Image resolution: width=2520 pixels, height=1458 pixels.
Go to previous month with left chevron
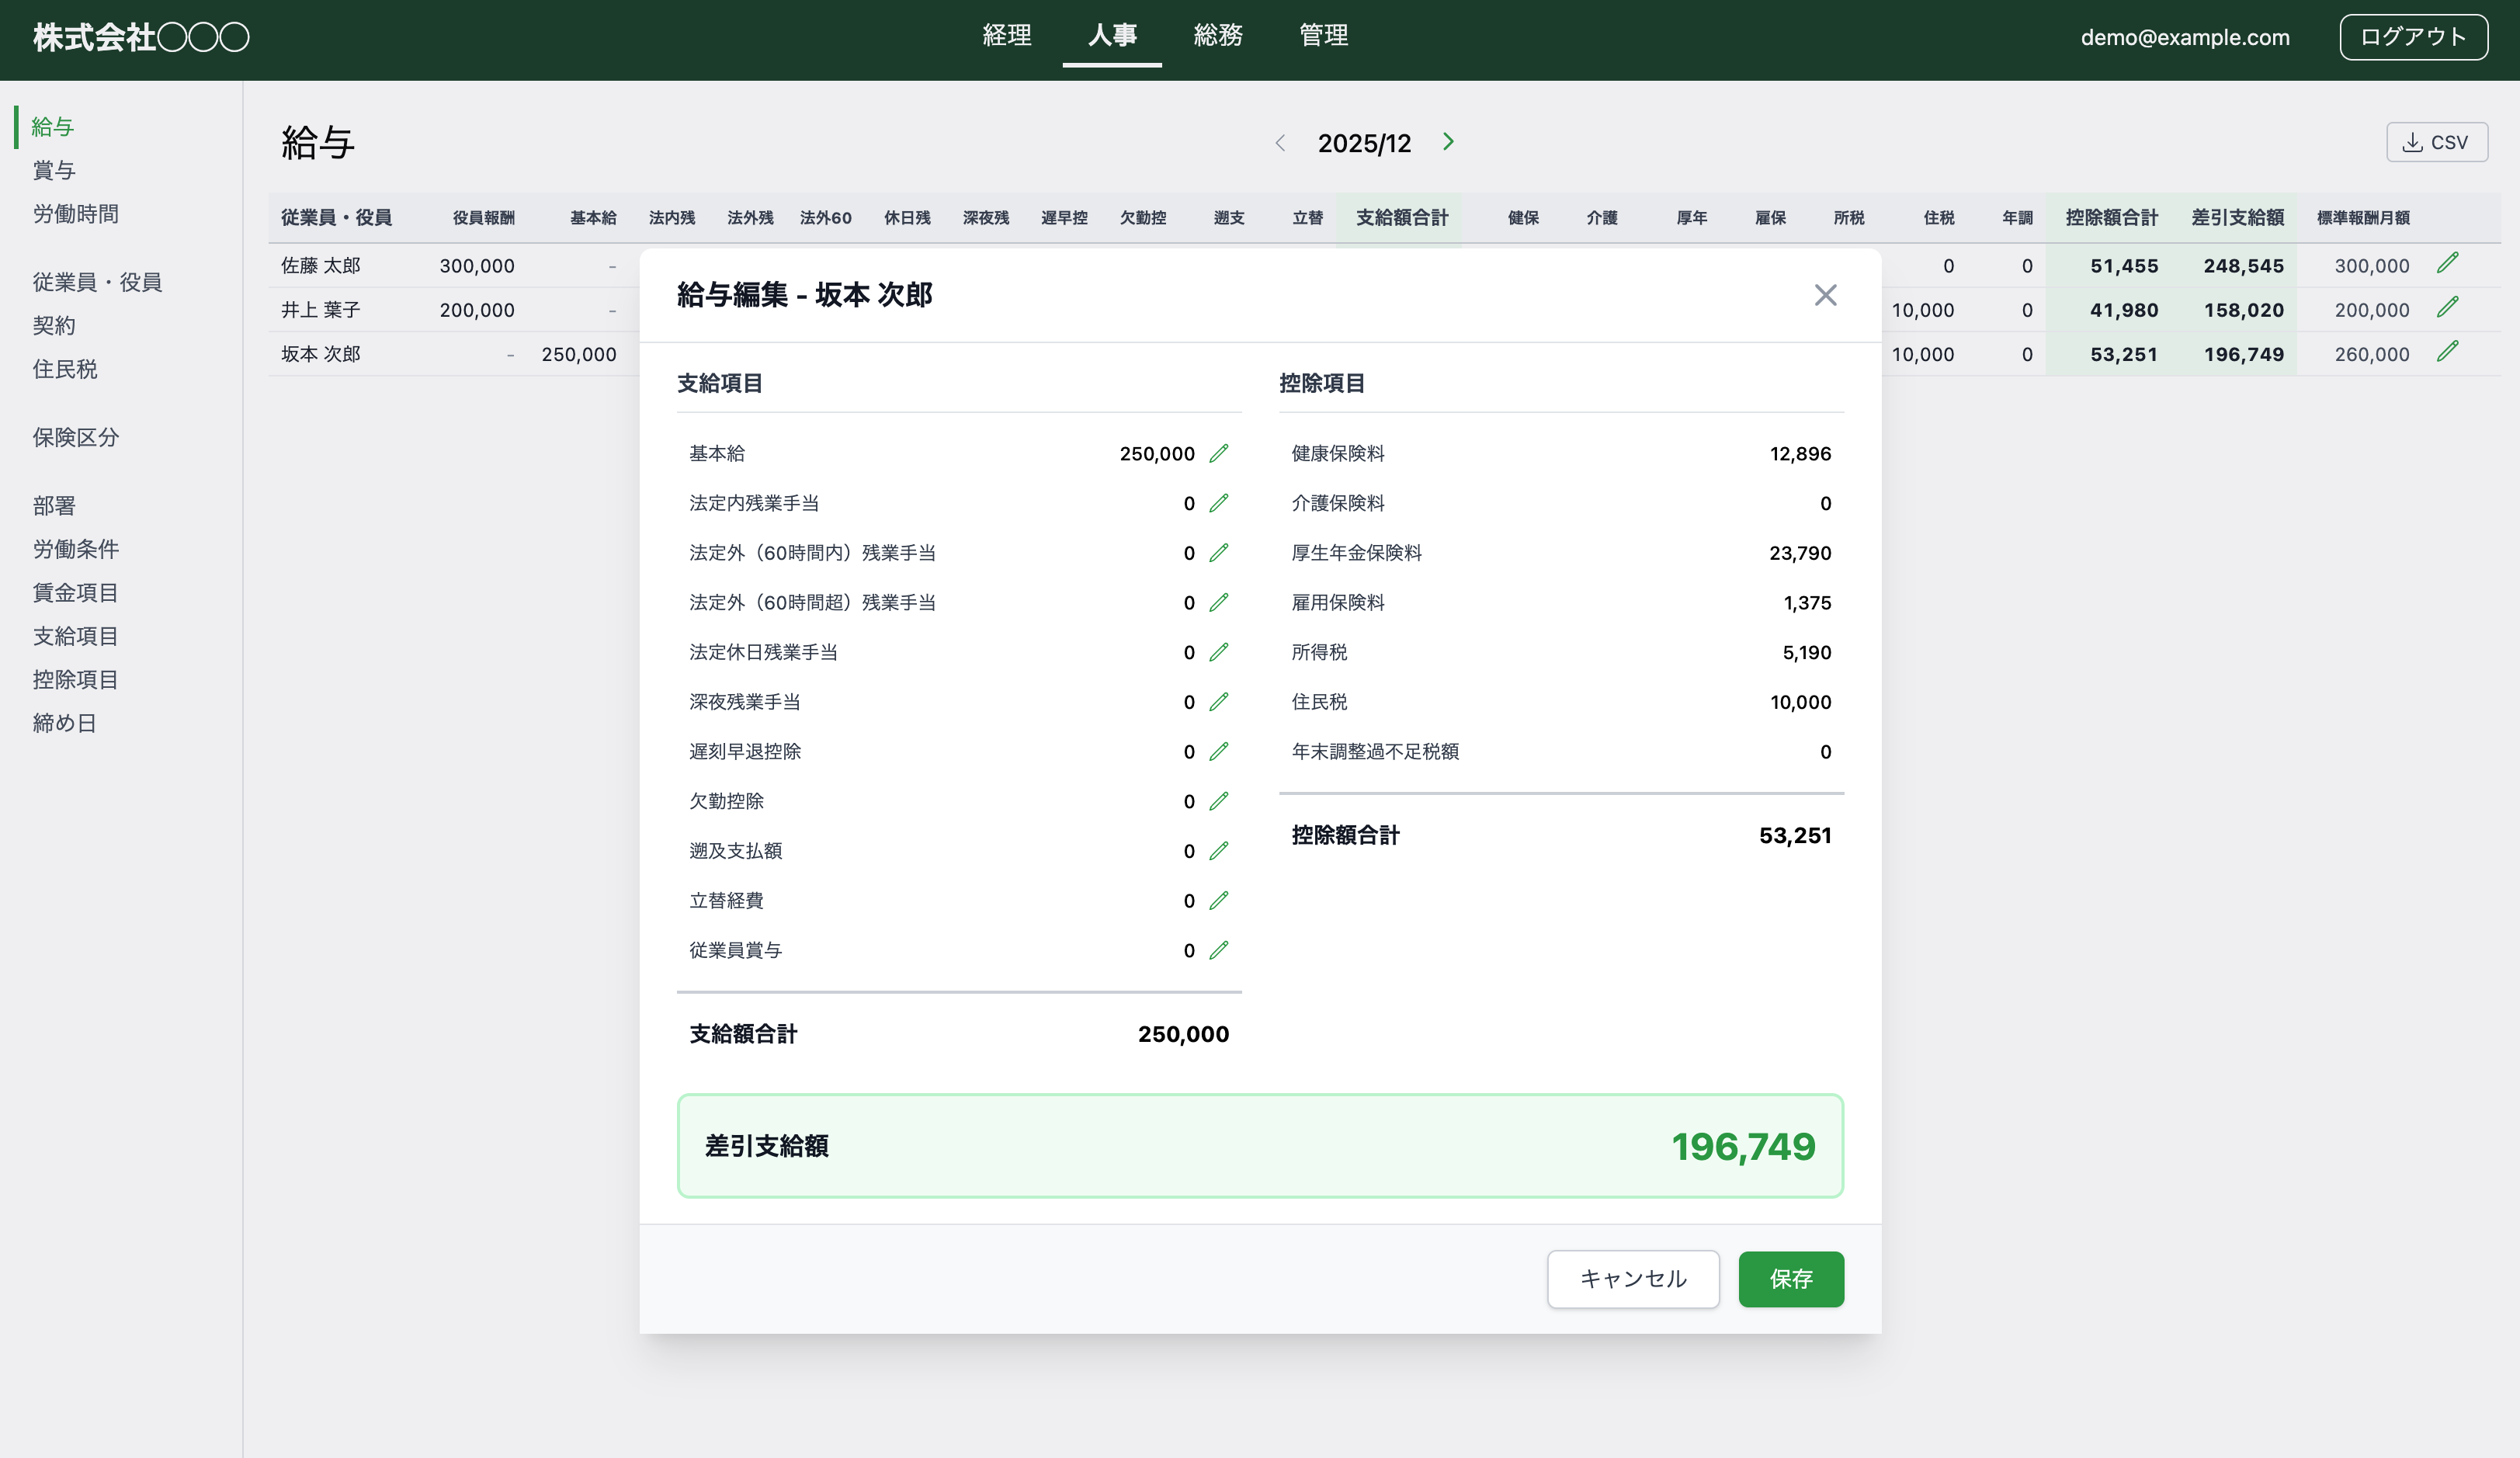(1281, 142)
